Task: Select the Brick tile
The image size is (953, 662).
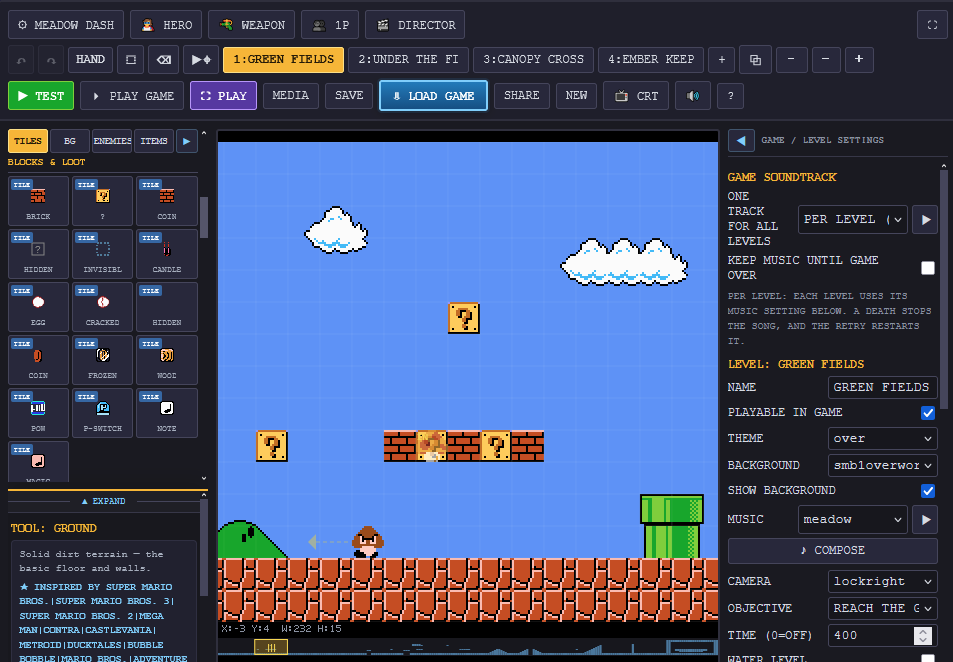Action: tap(38, 201)
